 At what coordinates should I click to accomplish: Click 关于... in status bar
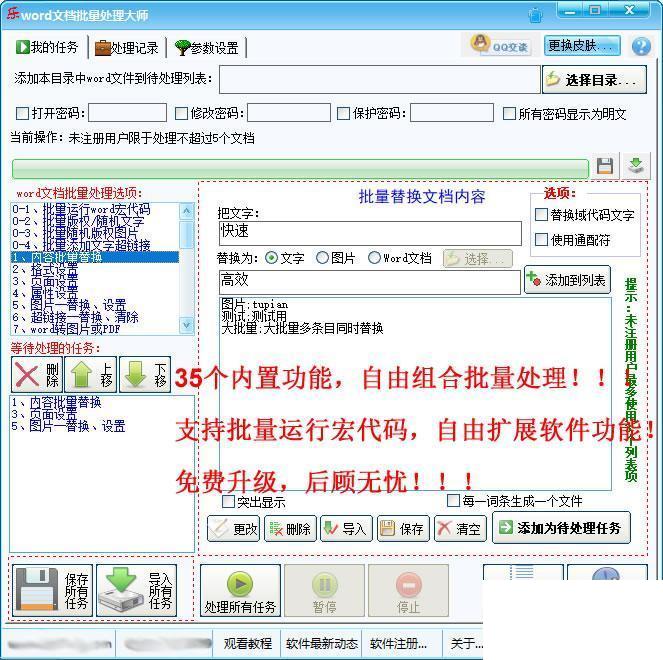tap(466, 643)
